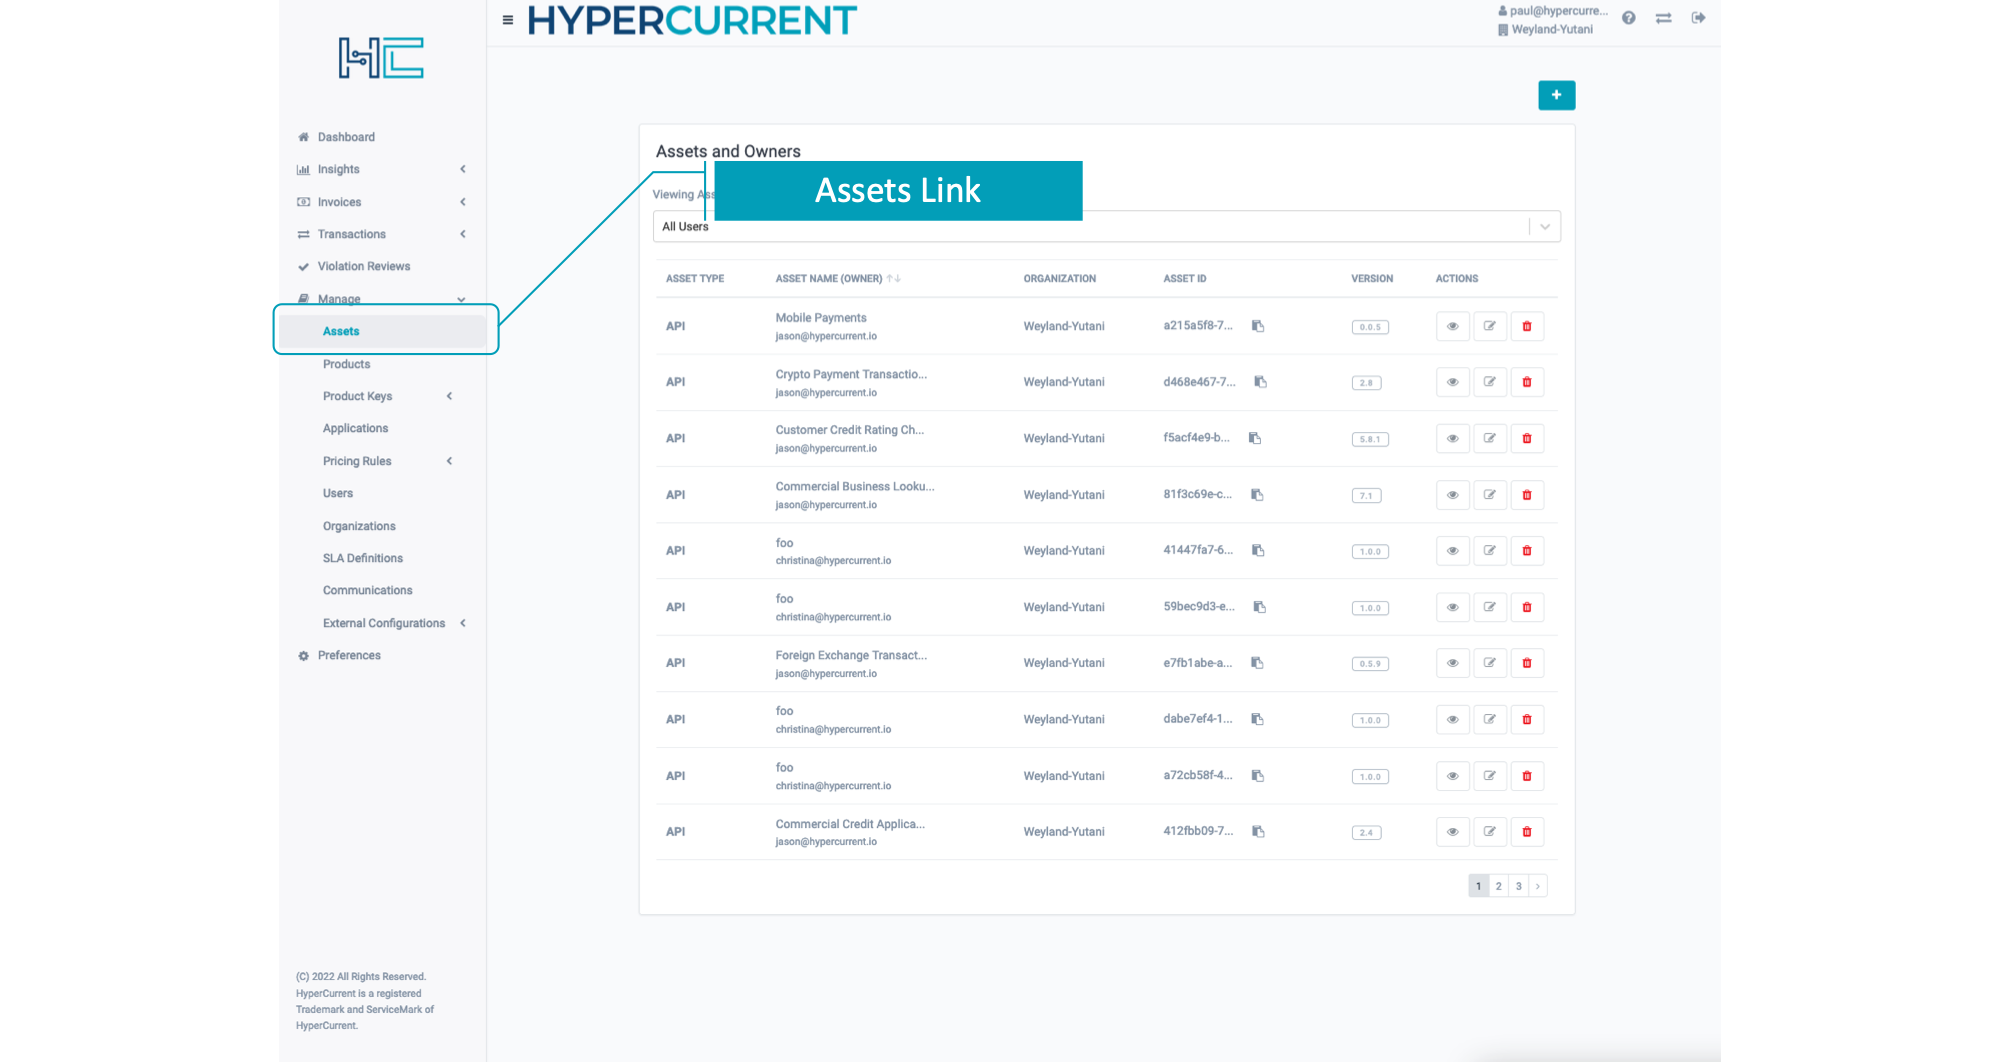Click the switch organization arrows icon
This screenshot has height=1062, width=2000.
pos(1663,18)
